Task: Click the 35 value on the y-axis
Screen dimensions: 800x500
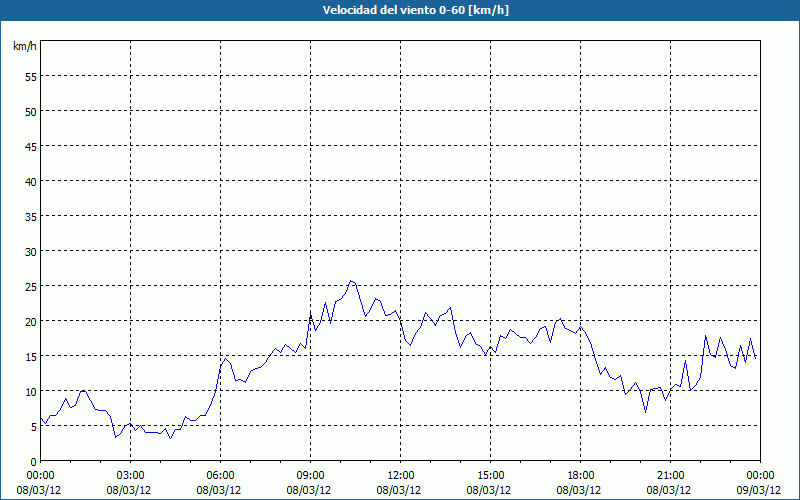Action: point(30,217)
